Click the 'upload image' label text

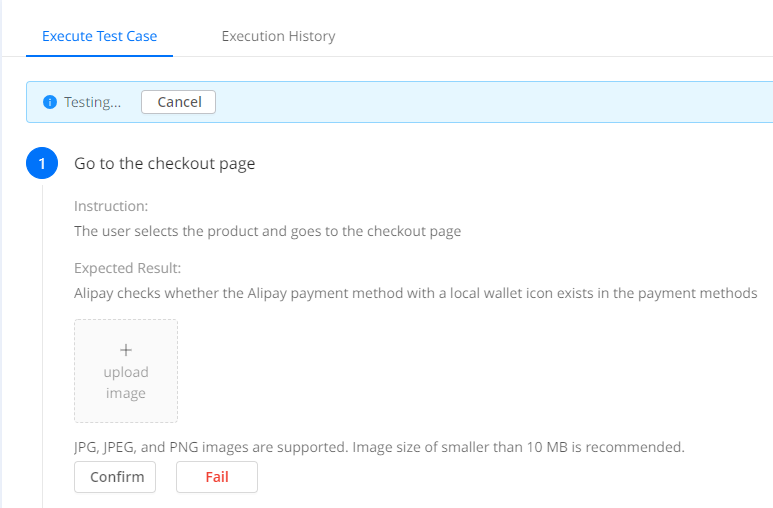(x=126, y=383)
